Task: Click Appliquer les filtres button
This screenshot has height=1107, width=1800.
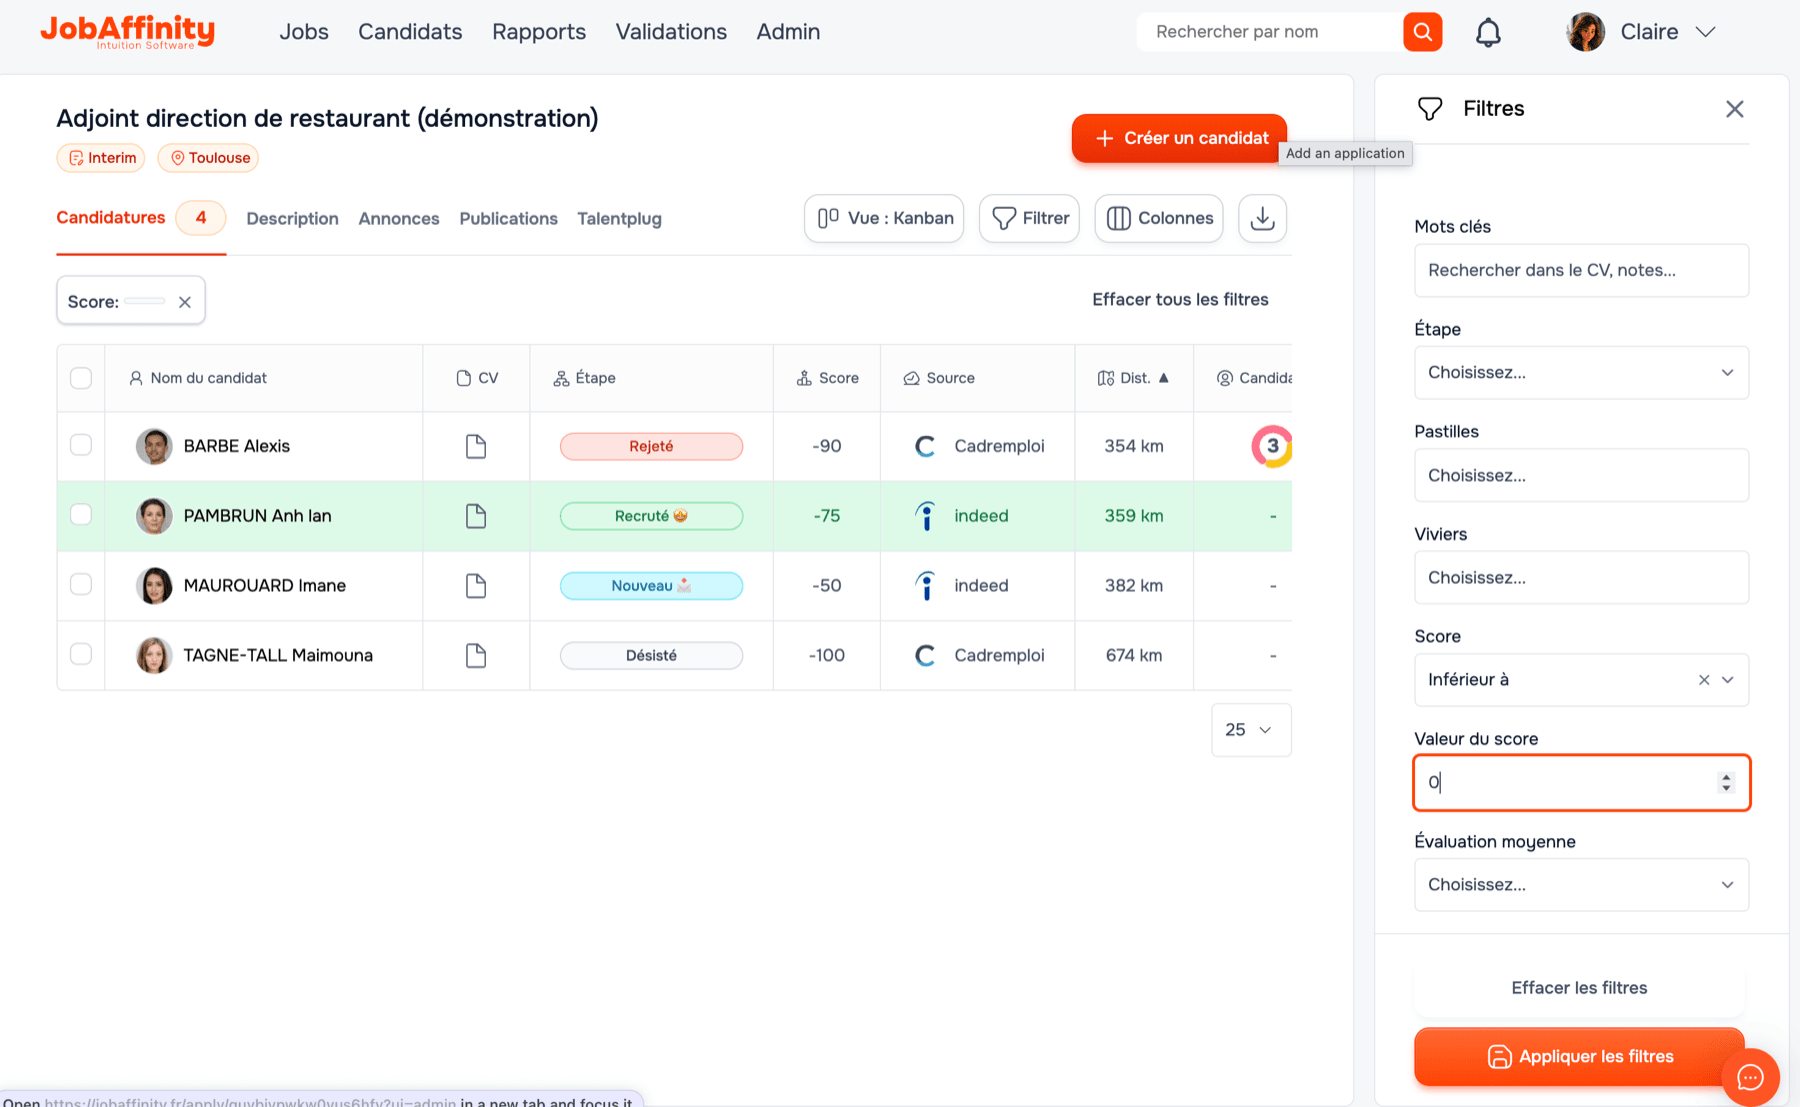Action: point(1579,1057)
